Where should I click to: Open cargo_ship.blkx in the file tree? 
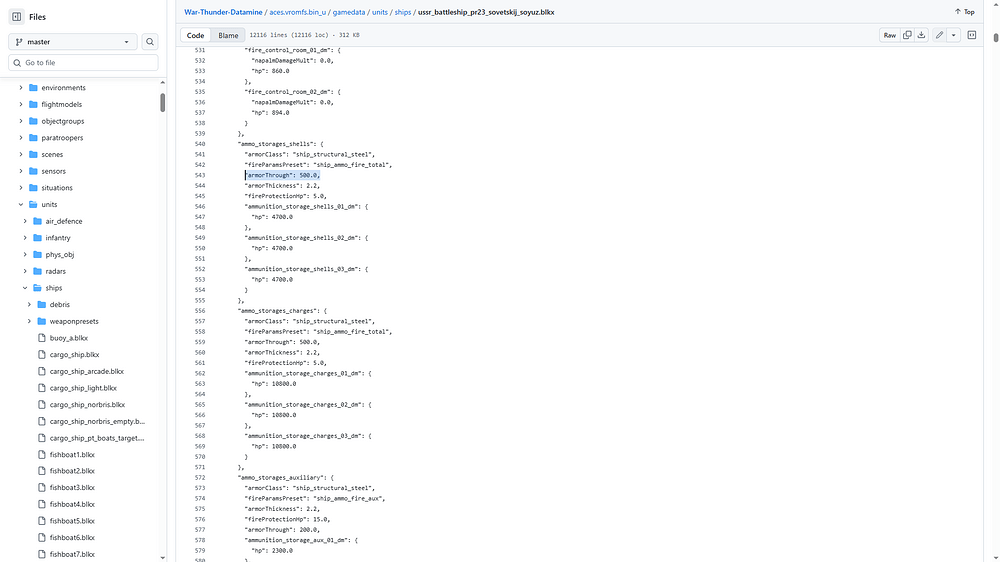click(x=74, y=355)
